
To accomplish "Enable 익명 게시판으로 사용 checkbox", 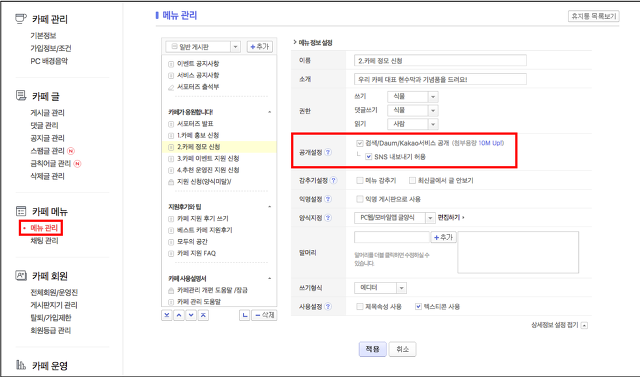I will (360, 199).
